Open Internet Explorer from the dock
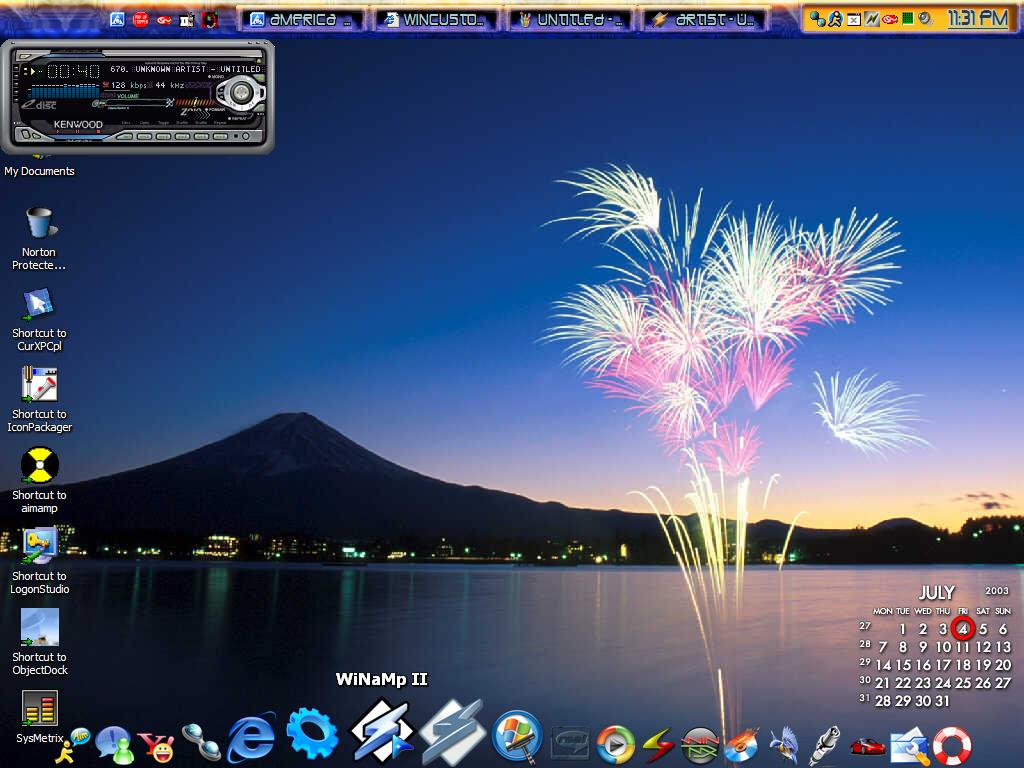The width and height of the screenshot is (1024, 768). (251, 738)
